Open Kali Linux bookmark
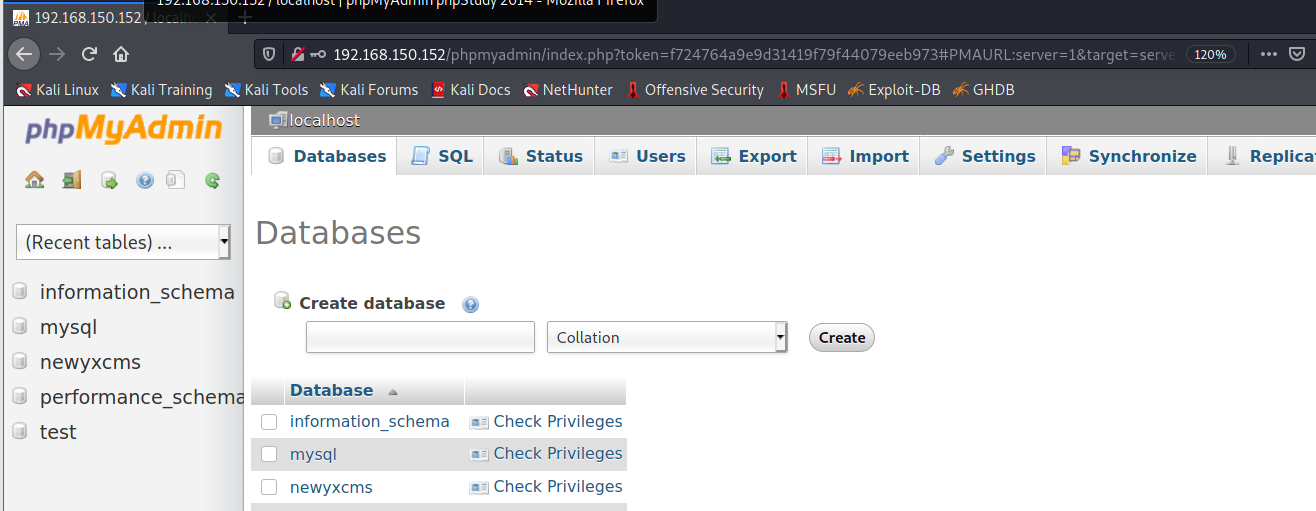 pos(58,90)
